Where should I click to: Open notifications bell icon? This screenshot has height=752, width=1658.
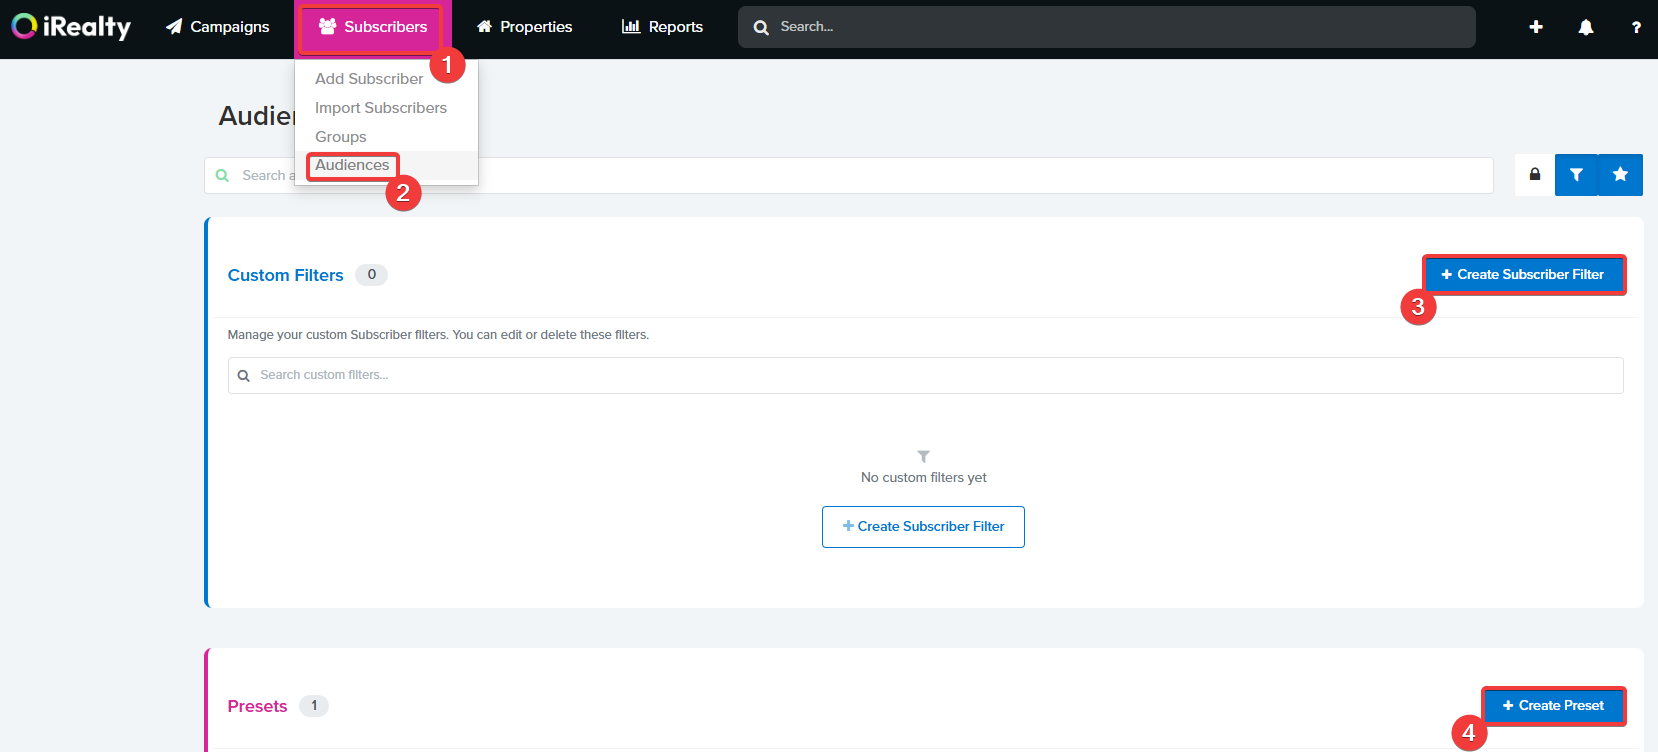1586,27
